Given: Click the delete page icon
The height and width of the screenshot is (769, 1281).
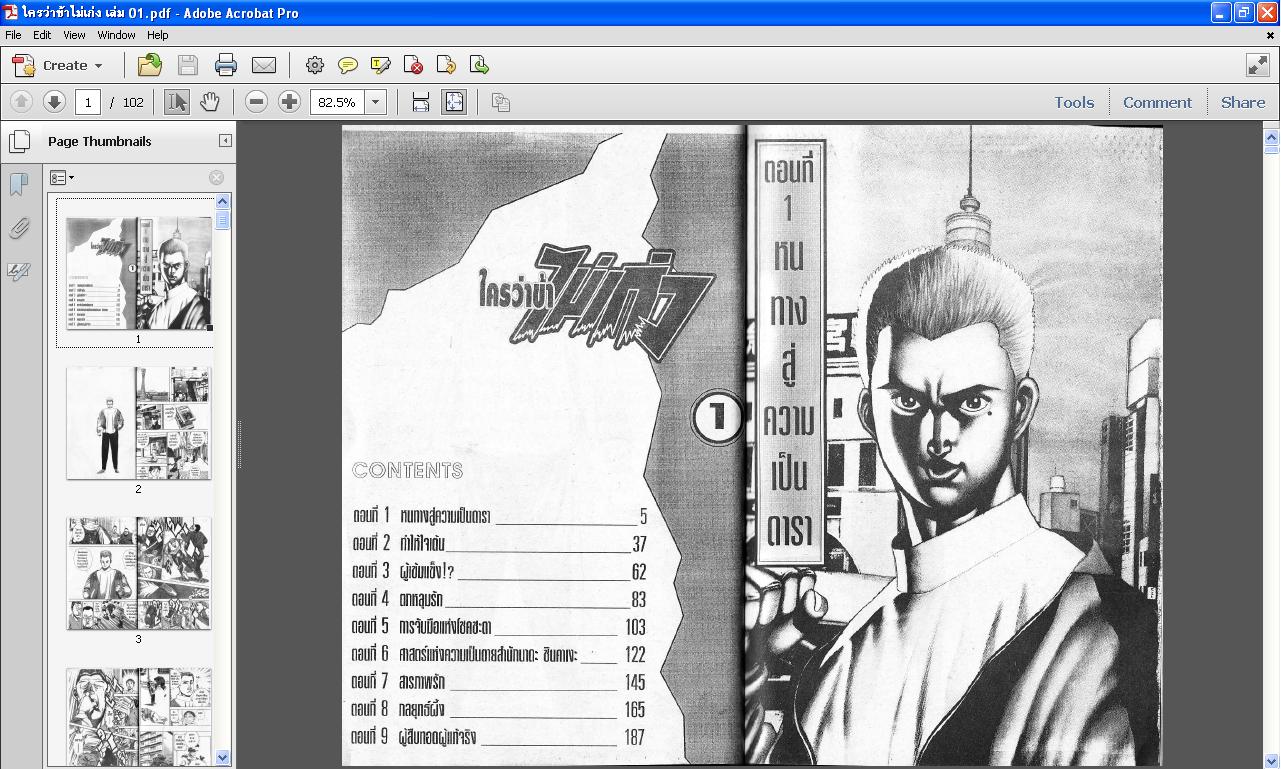Looking at the screenshot, I should [x=413, y=65].
